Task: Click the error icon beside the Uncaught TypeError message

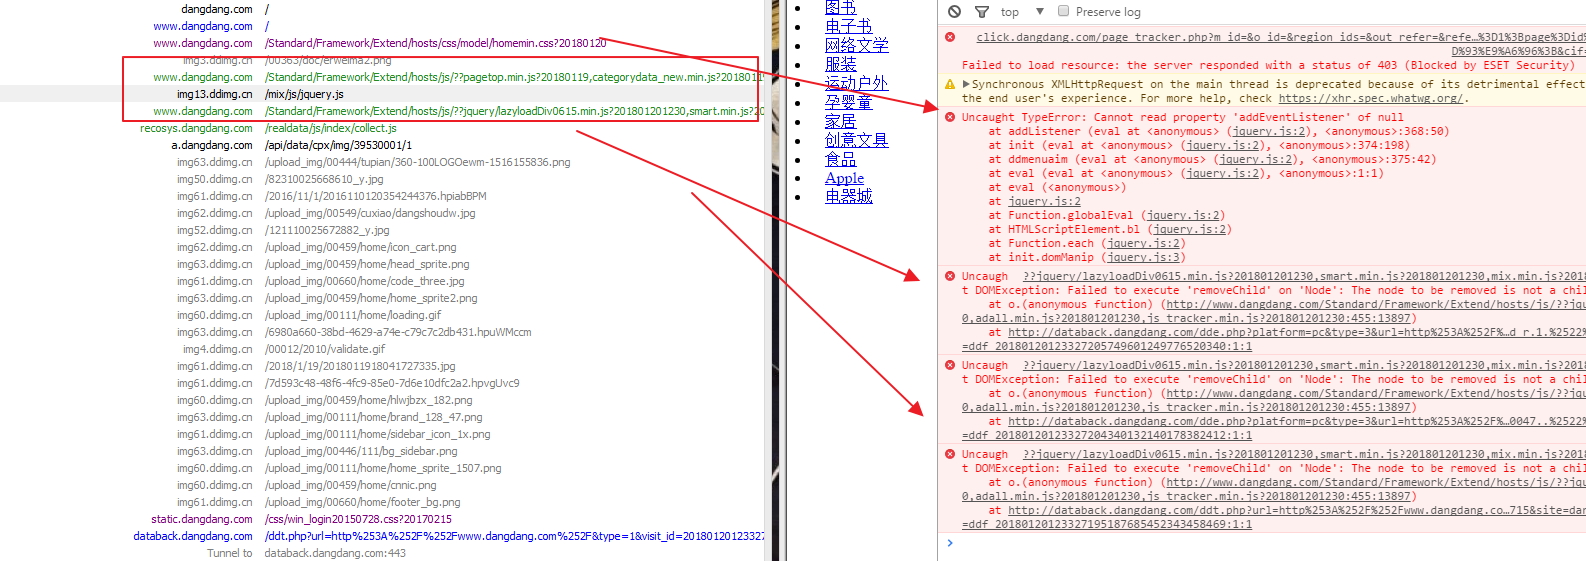Action: point(950,117)
